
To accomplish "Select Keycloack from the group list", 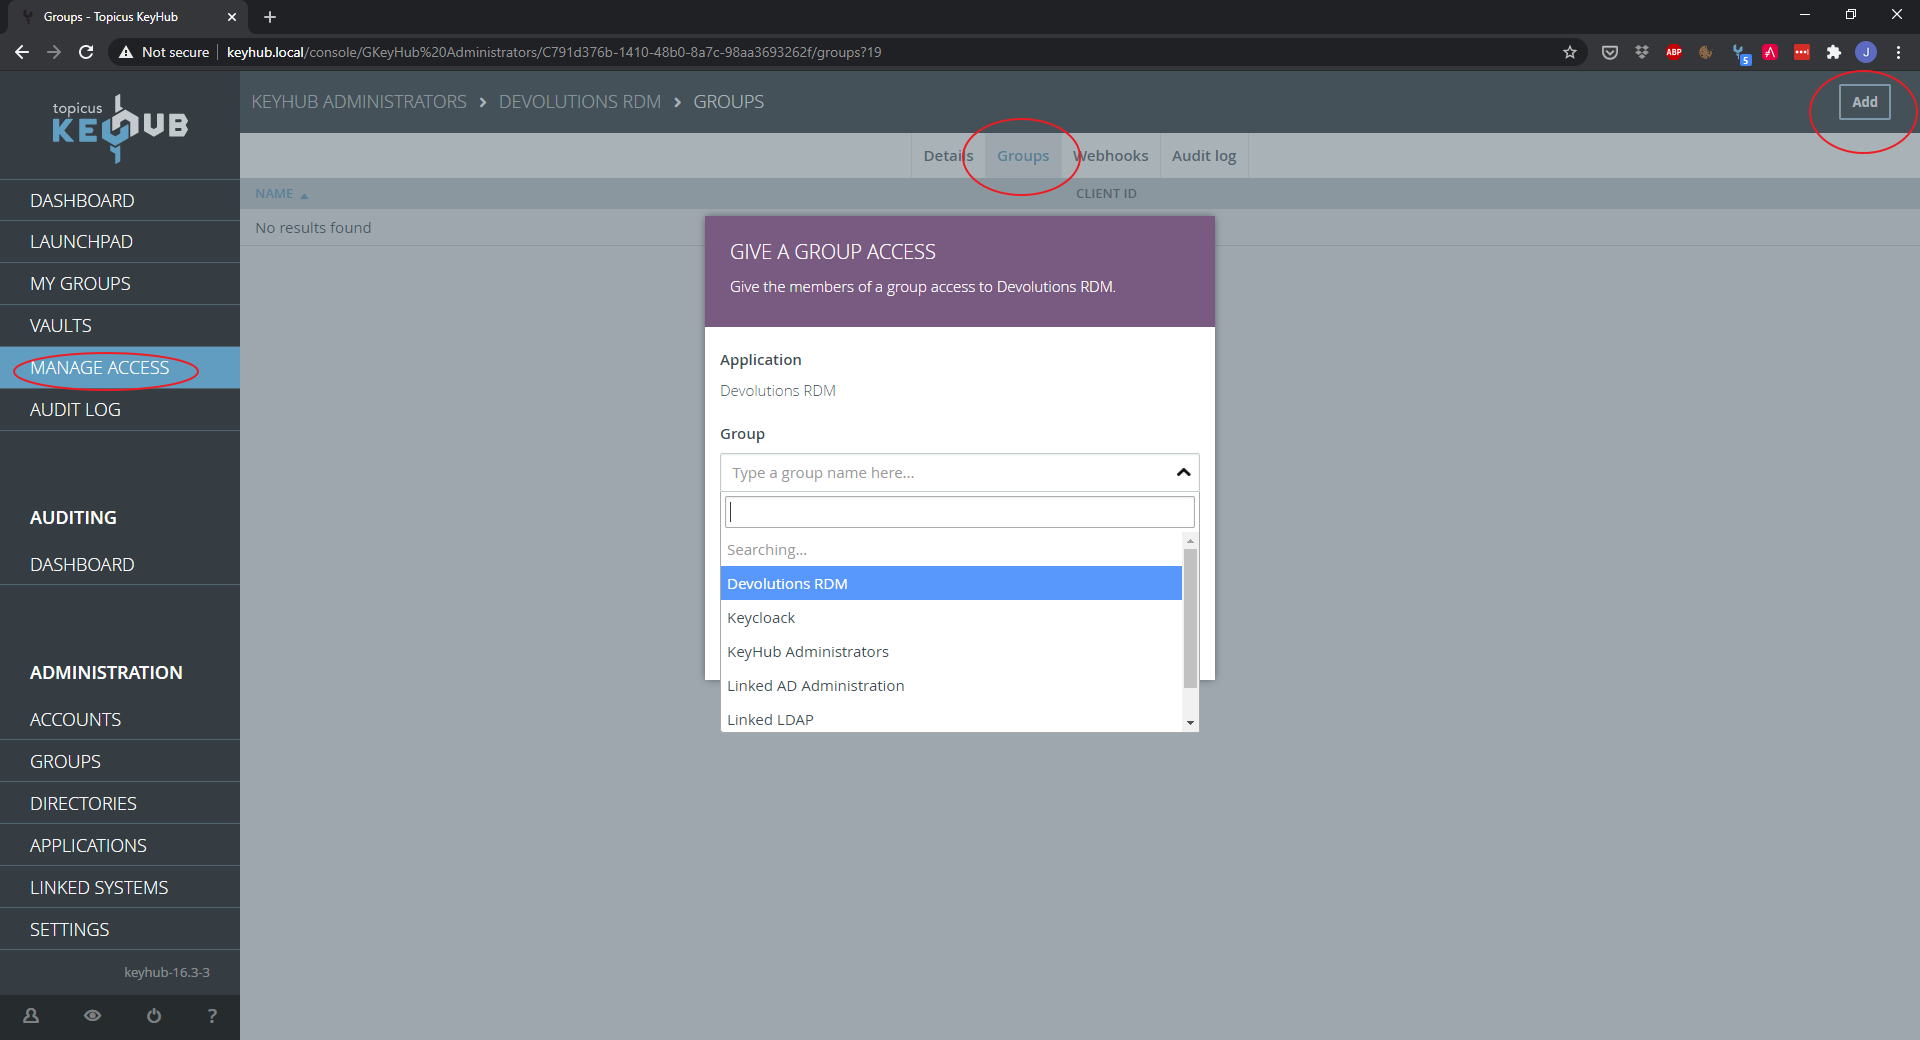I will pos(951,618).
